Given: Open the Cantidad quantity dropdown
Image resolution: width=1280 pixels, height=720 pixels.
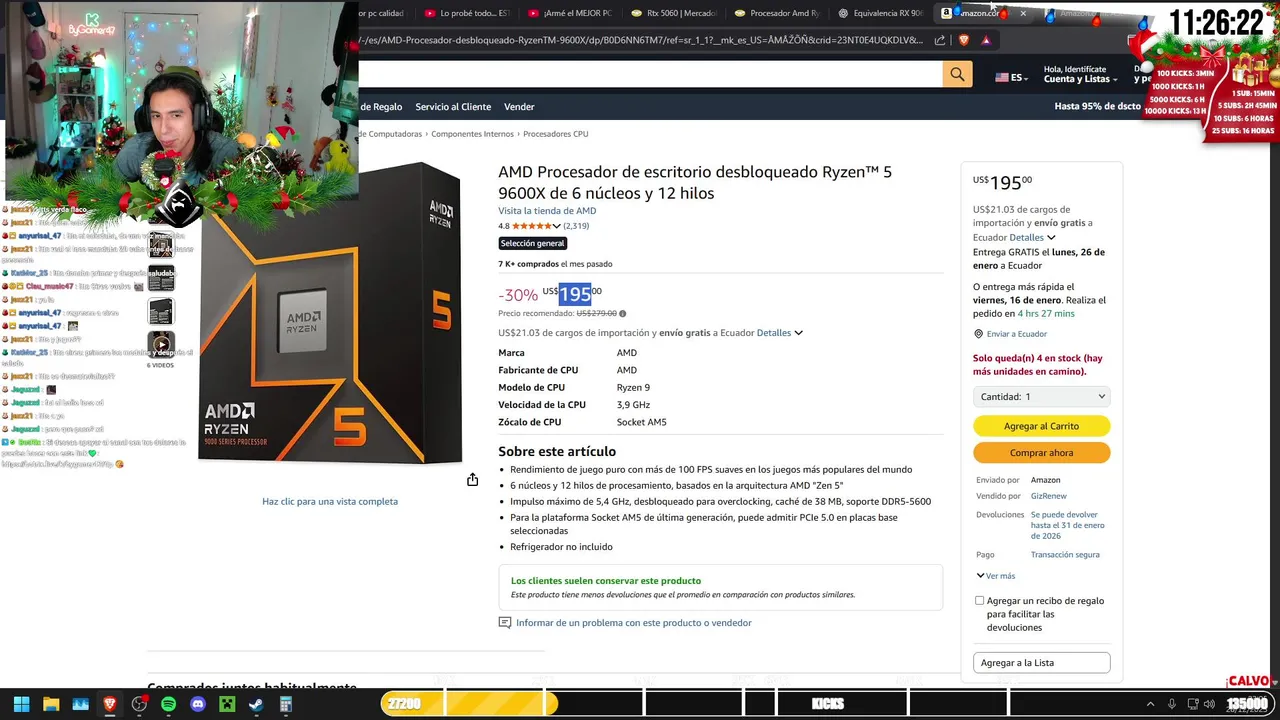Looking at the screenshot, I should point(1041,397).
